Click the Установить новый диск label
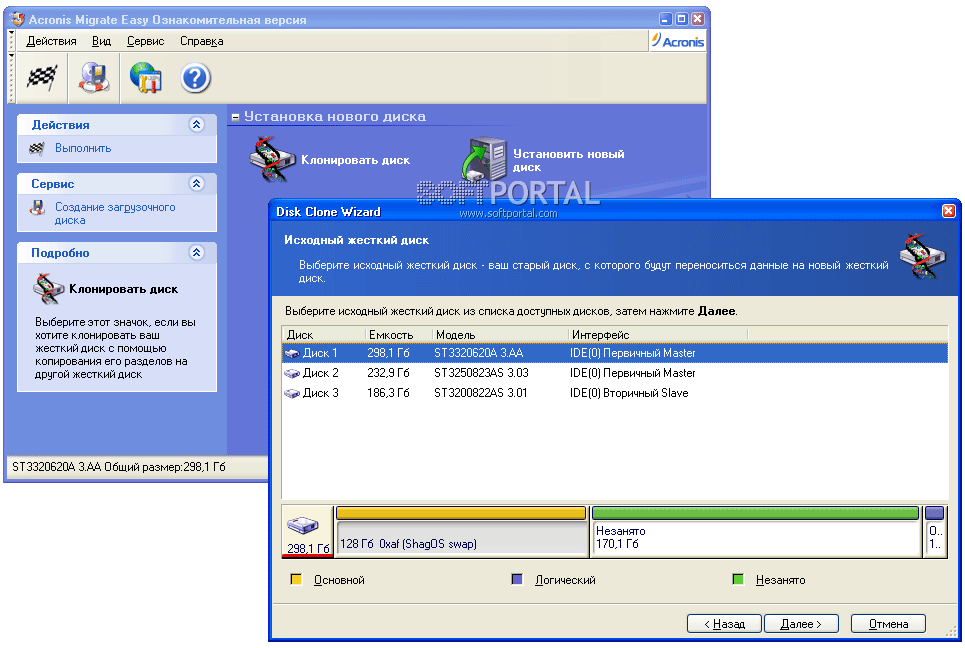 pyautogui.click(x=569, y=160)
